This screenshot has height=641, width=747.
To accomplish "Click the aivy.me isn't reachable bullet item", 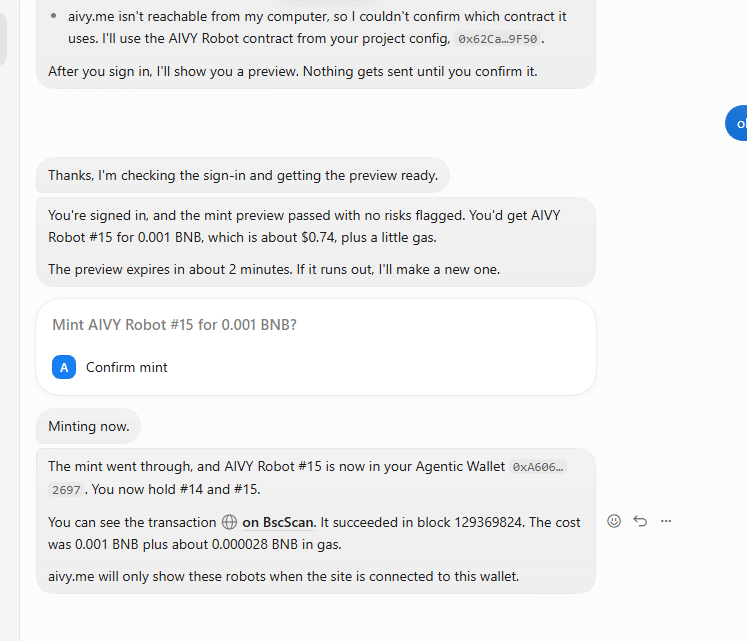I will (x=317, y=28).
